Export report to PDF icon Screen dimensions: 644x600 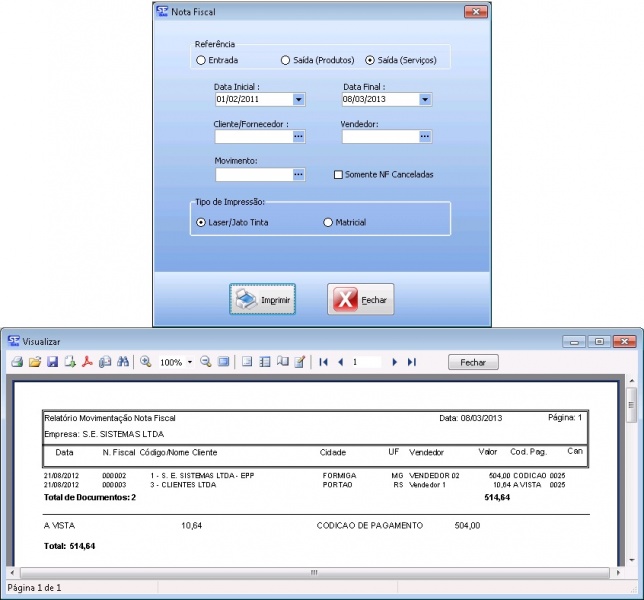click(87, 362)
